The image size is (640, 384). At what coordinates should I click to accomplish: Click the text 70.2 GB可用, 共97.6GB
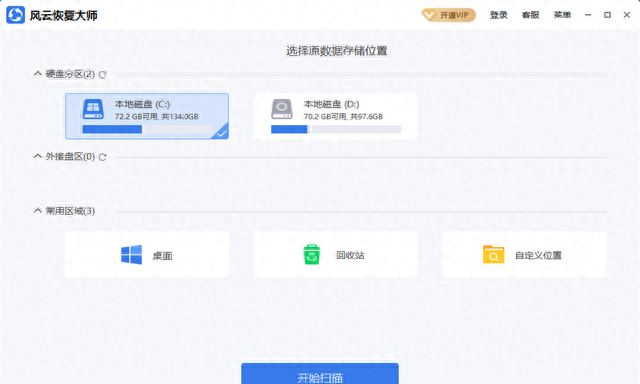343,117
